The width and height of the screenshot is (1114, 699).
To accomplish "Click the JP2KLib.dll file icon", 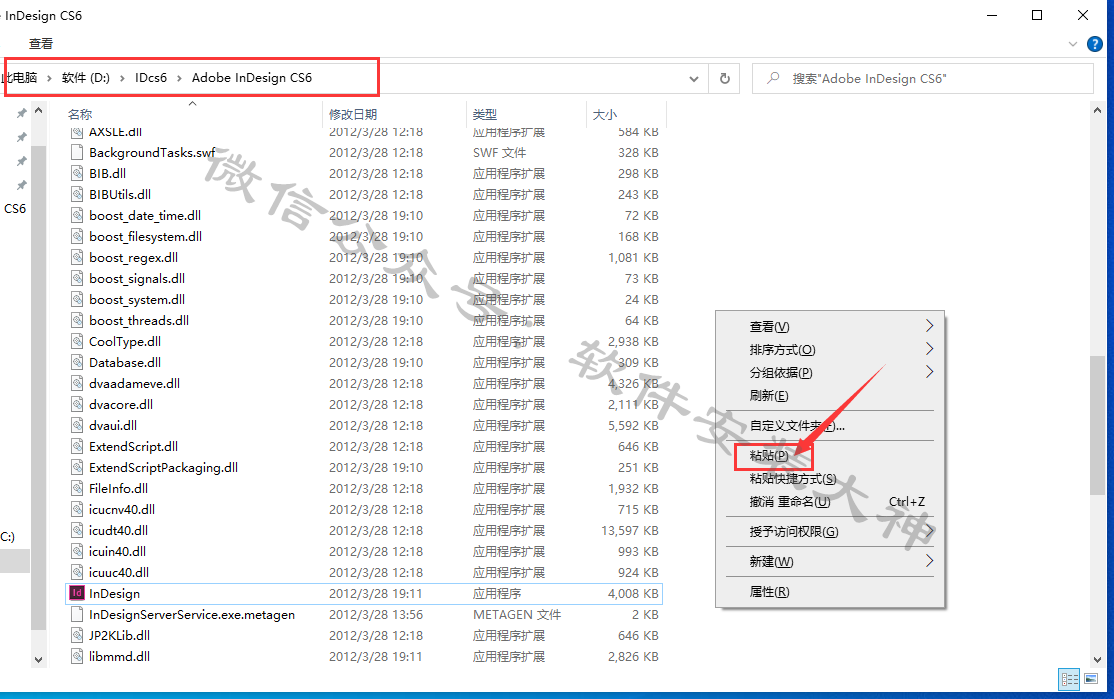I will click(x=77, y=636).
